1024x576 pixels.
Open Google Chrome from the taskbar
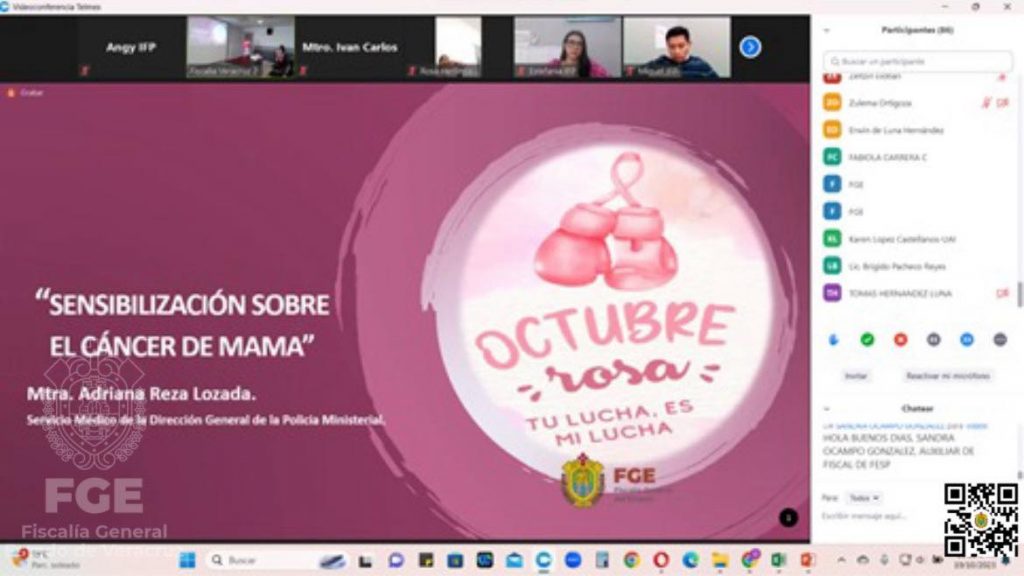[631, 560]
